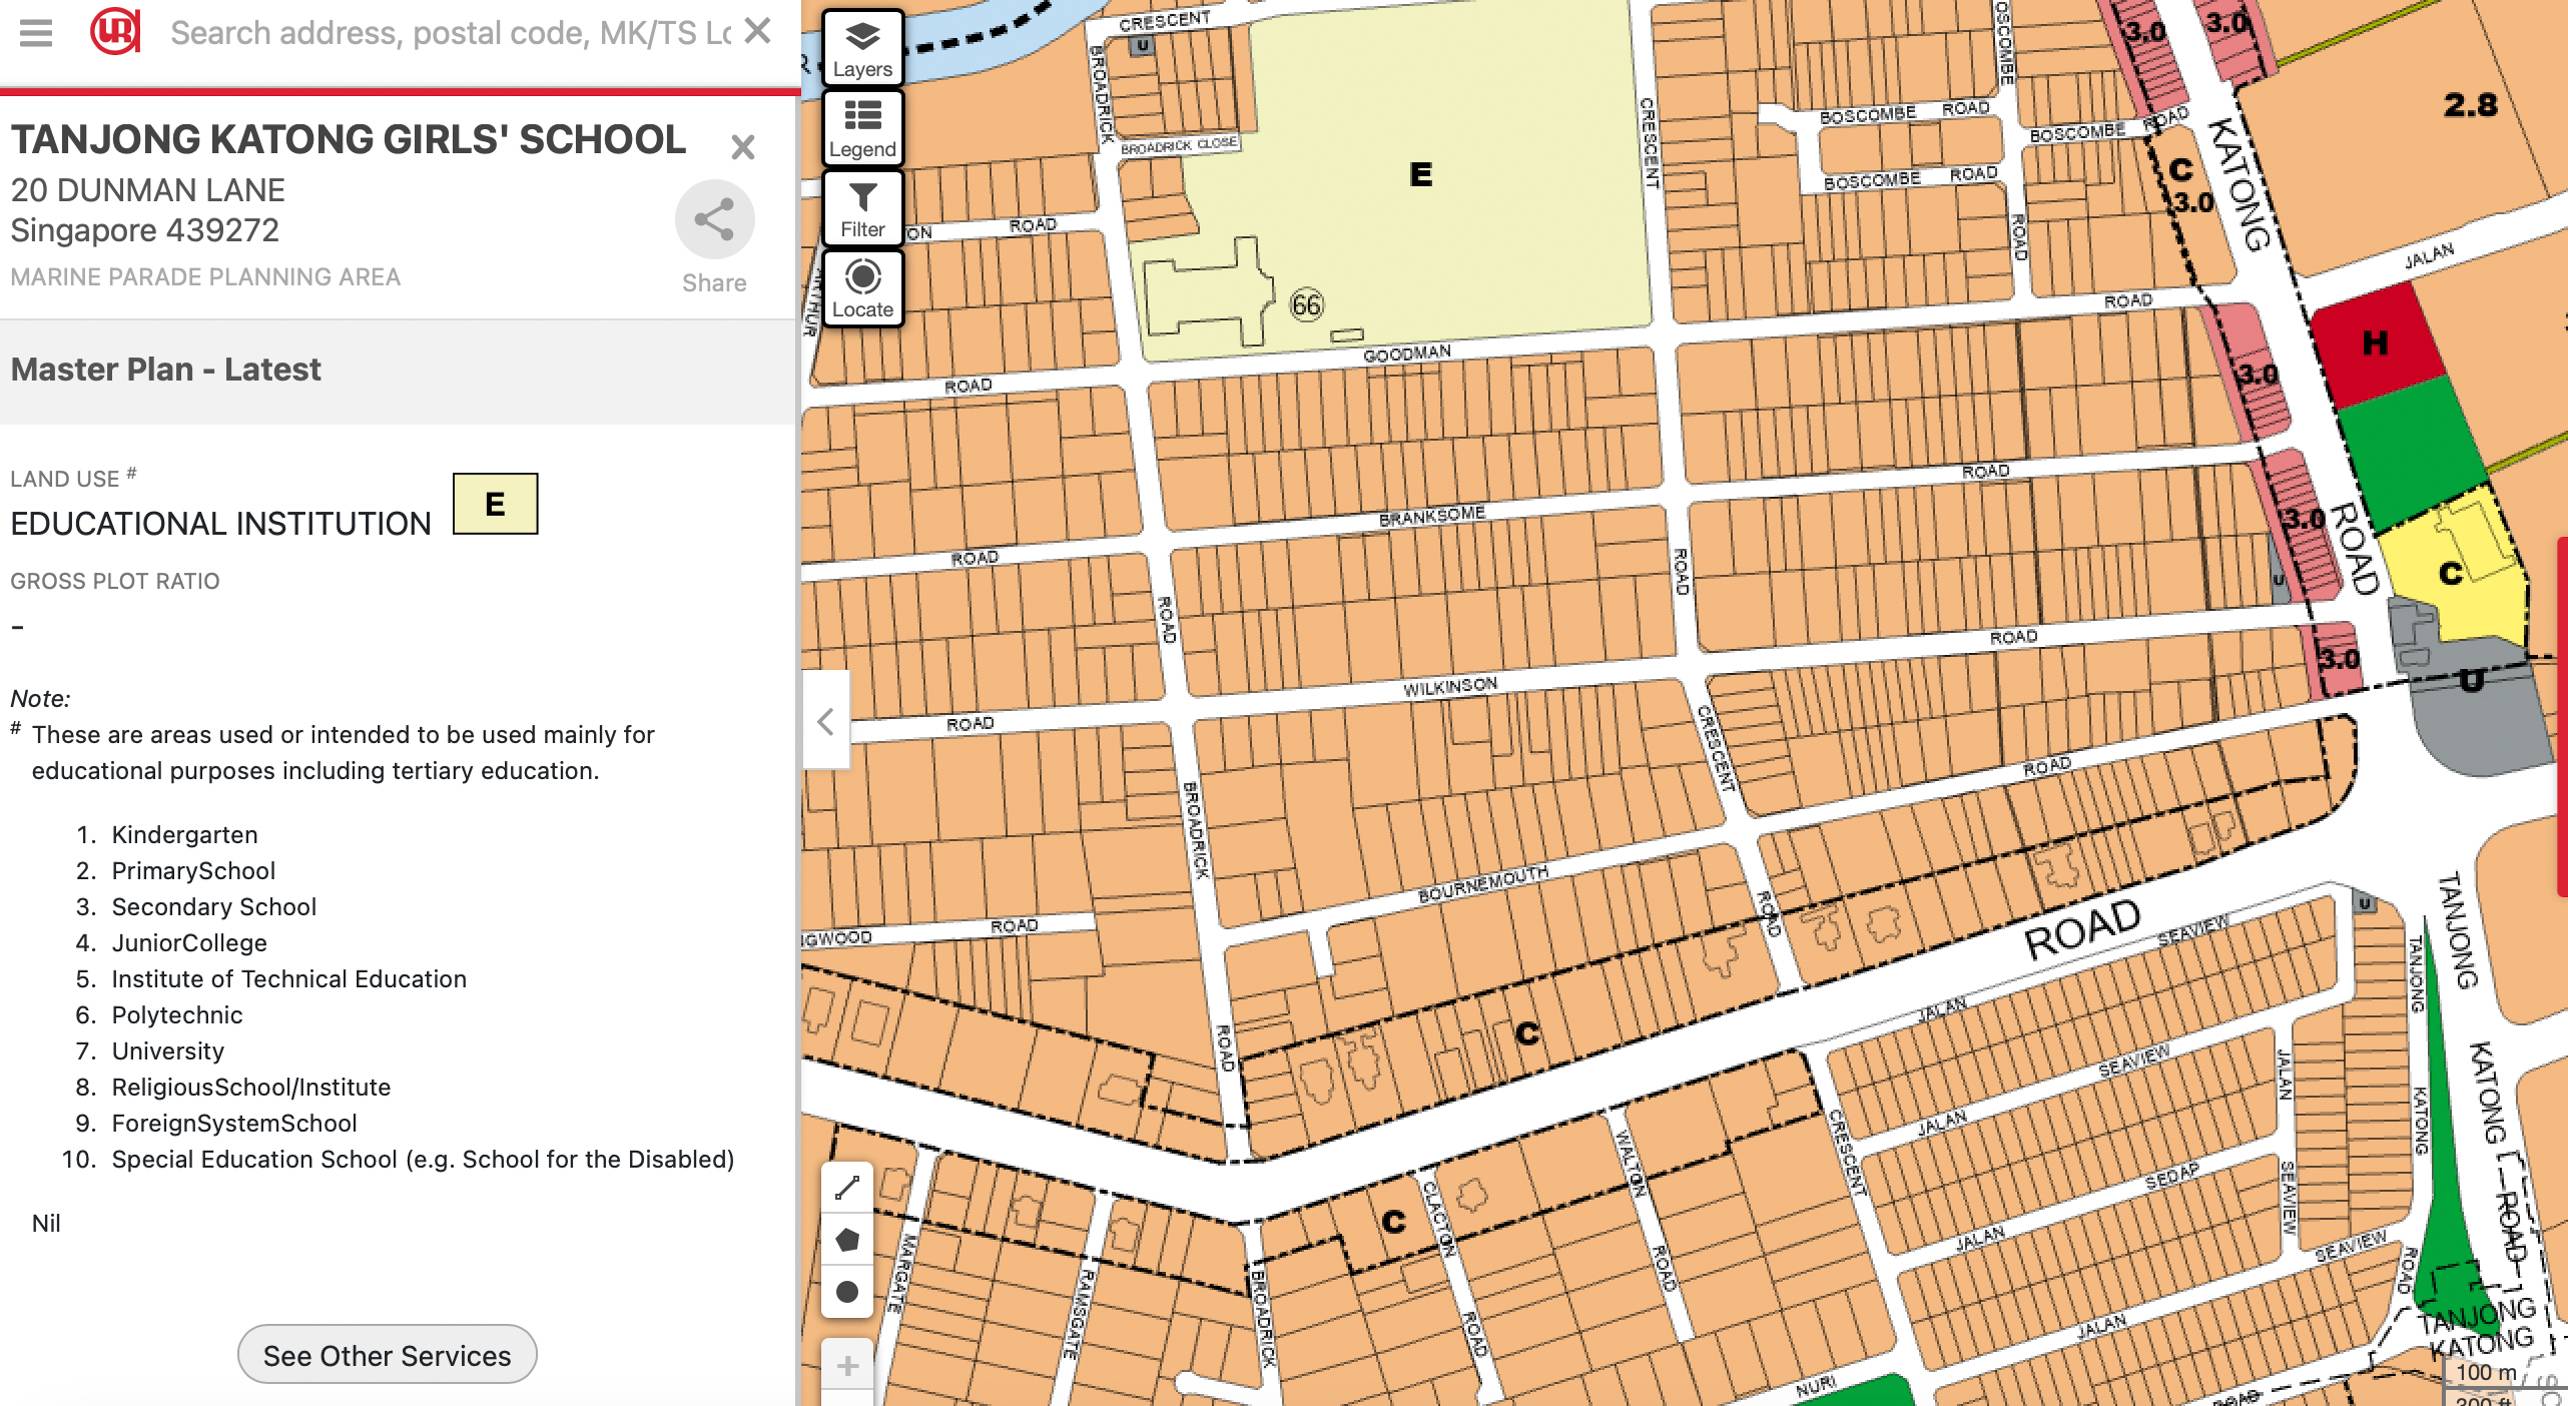Click the 66 marker on the map

tap(1306, 304)
